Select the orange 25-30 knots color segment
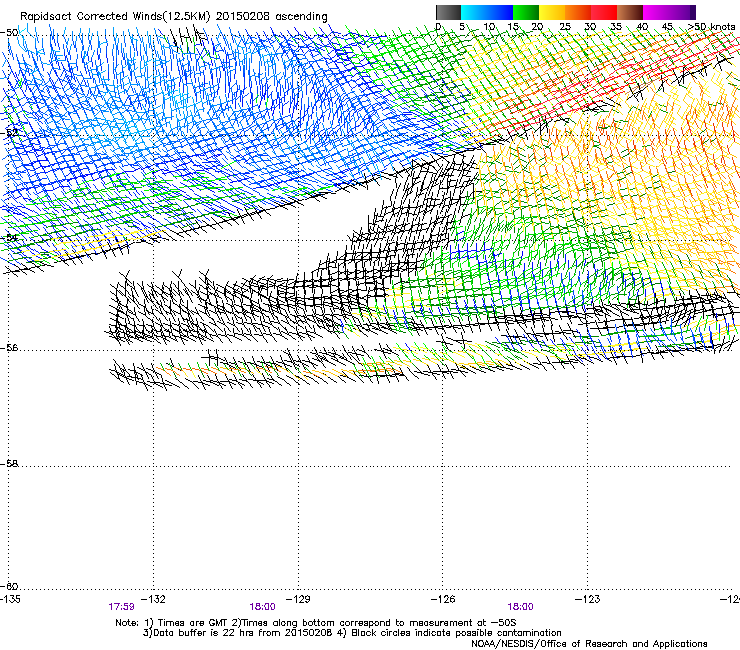 [578, 12]
